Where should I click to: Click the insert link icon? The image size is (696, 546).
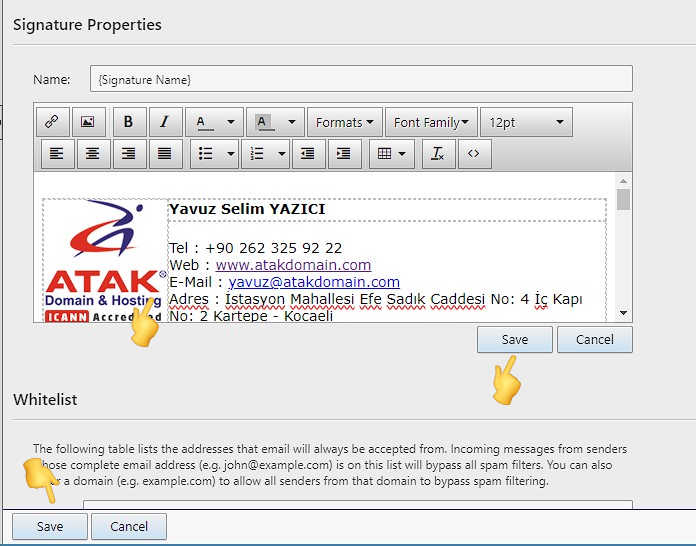53,122
